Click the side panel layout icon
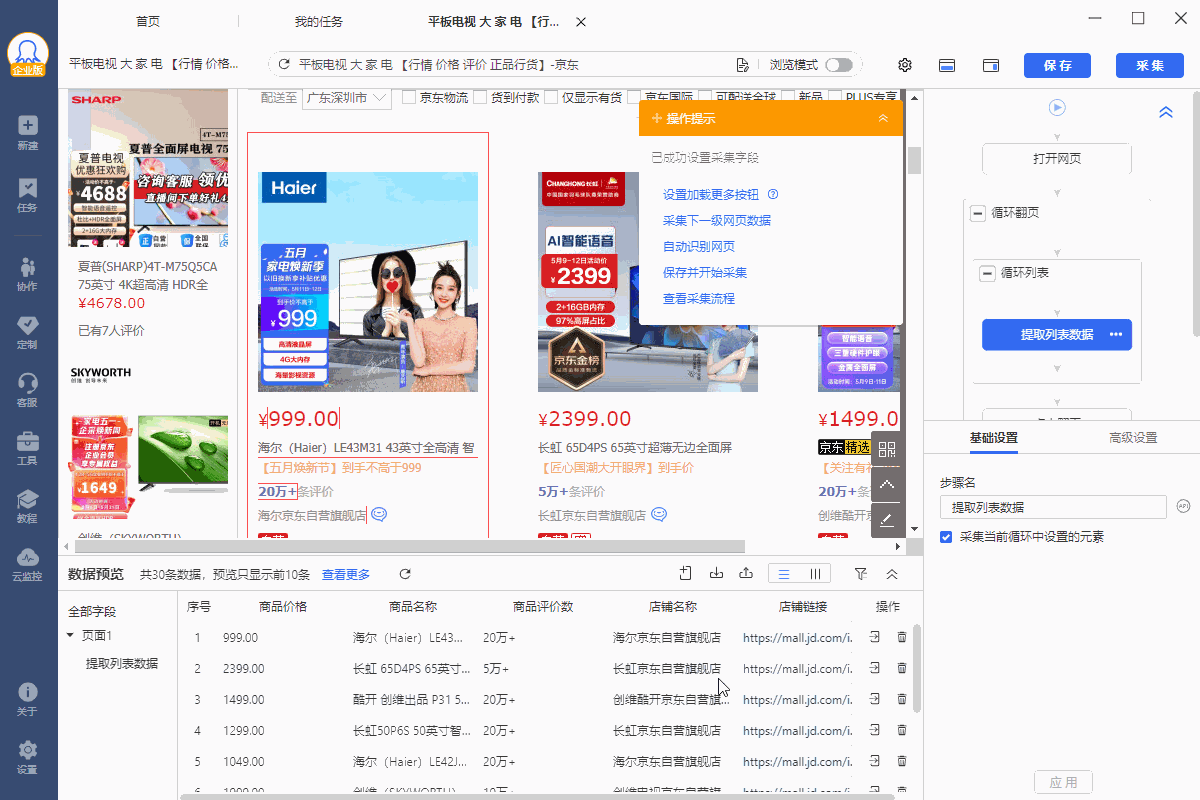The width and height of the screenshot is (1200, 800). (991, 65)
